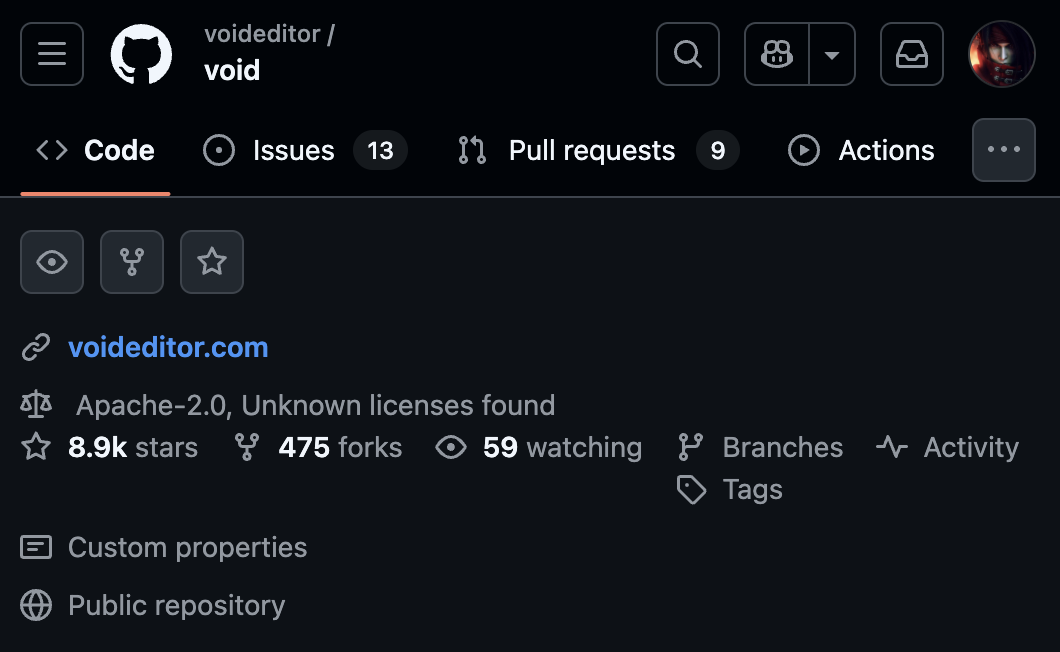Open the user avatar profile menu

(x=1002, y=54)
